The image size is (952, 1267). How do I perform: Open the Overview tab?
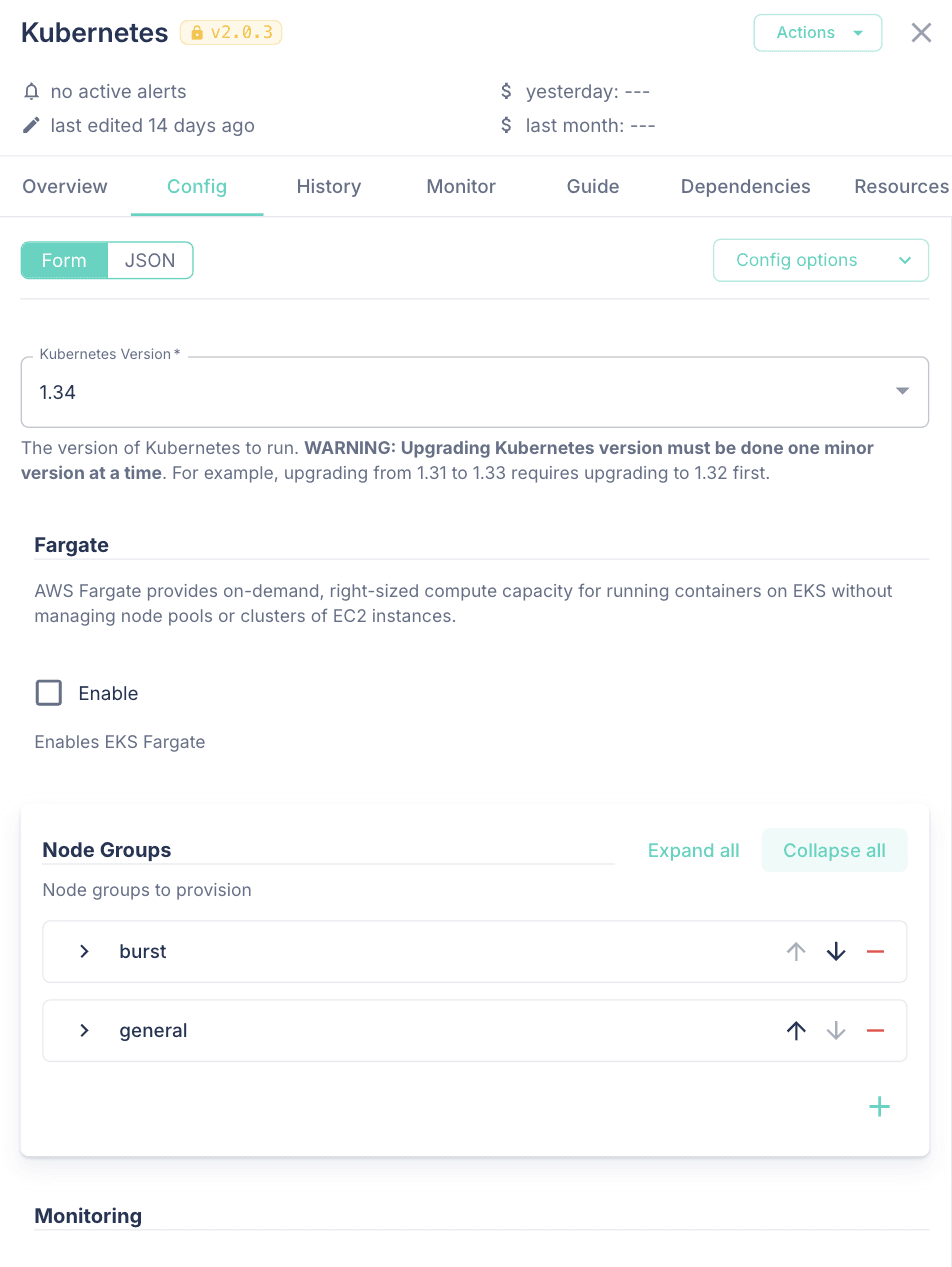[x=65, y=186]
